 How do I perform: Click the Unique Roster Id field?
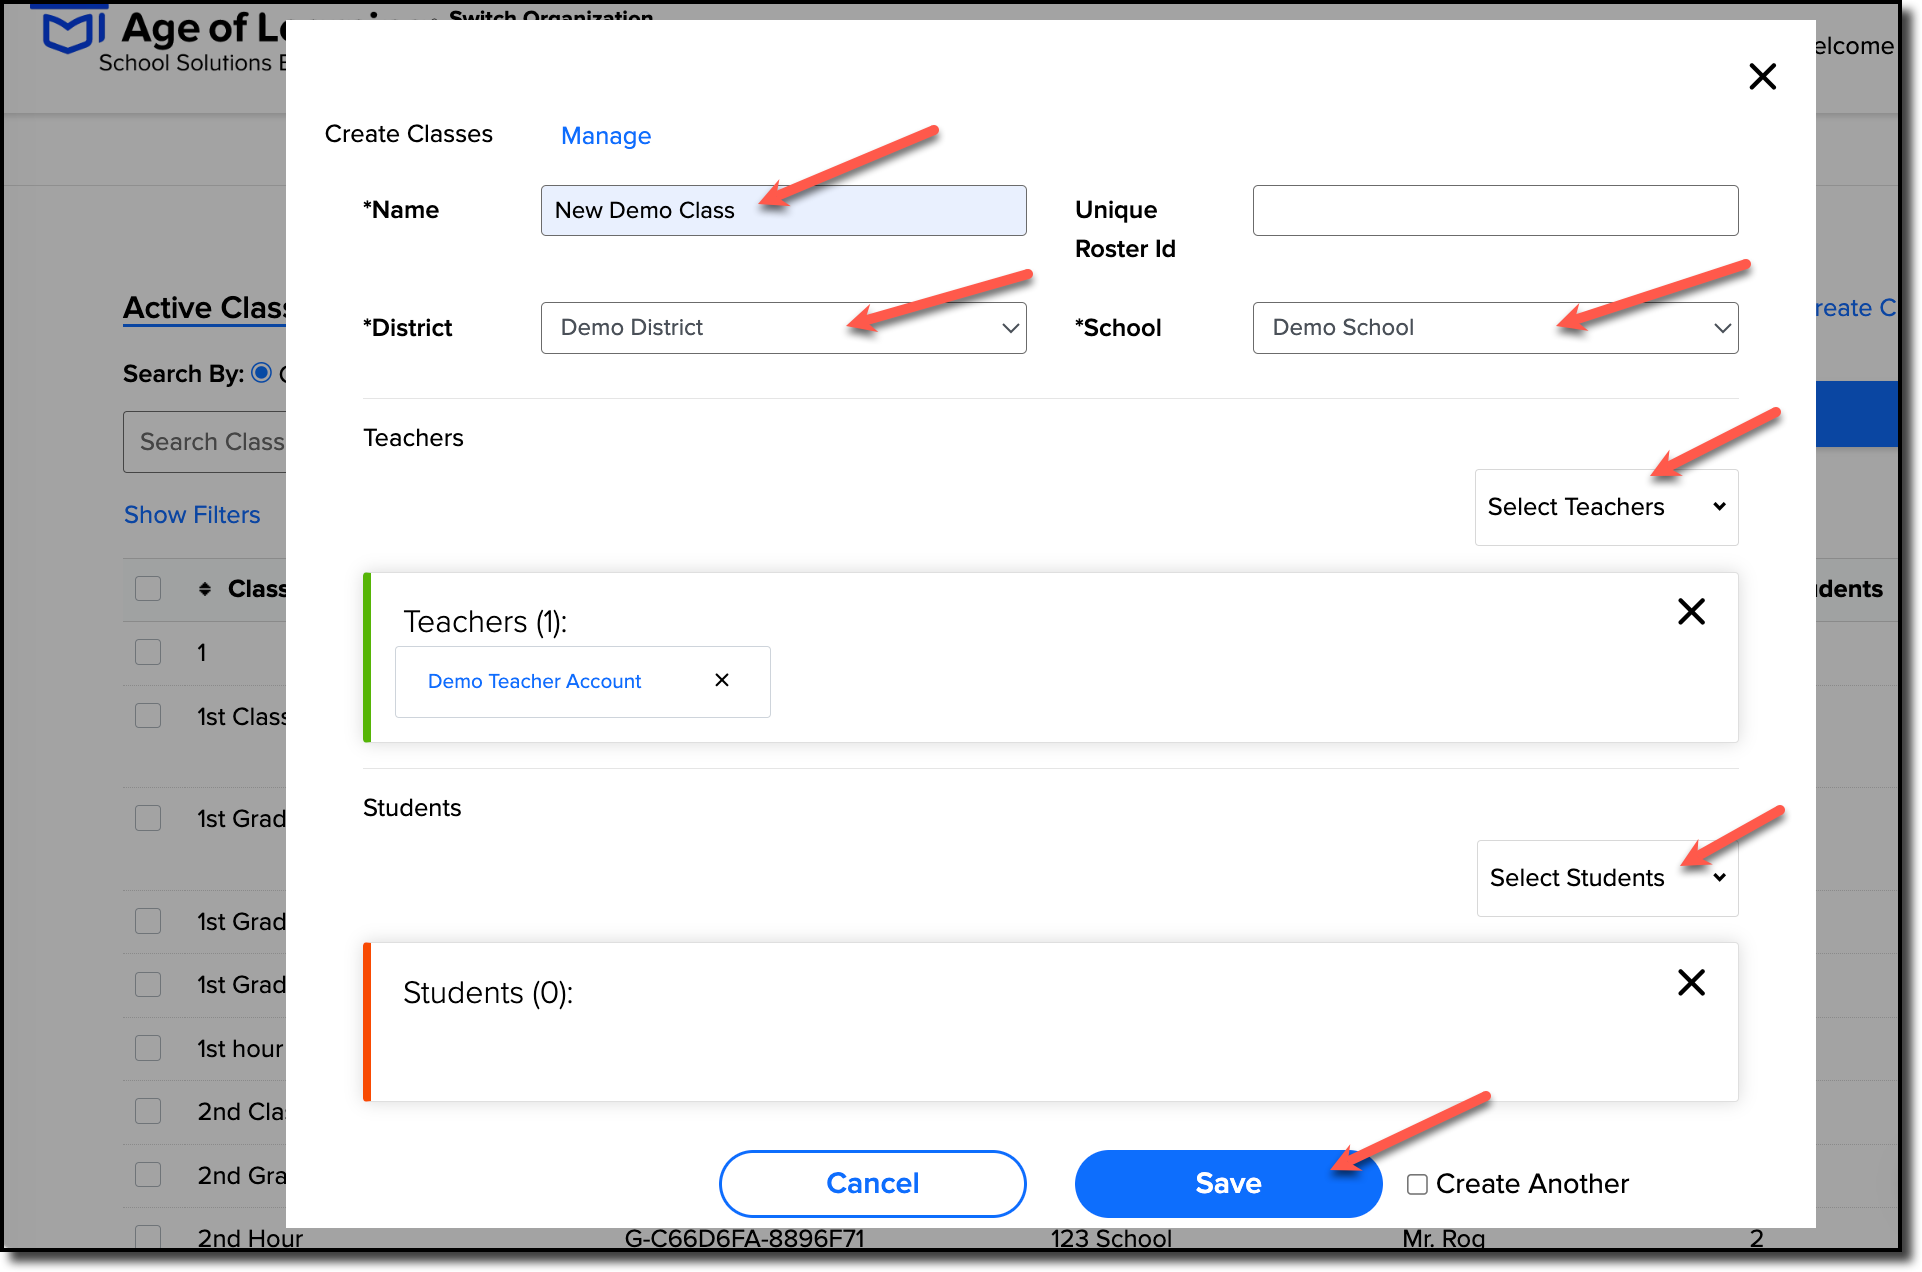coord(1495,210)
